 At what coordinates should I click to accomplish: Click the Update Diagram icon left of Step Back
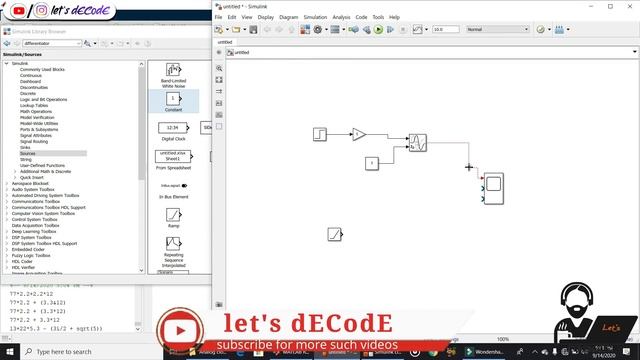pyautogui.click(x=353, y=29)
